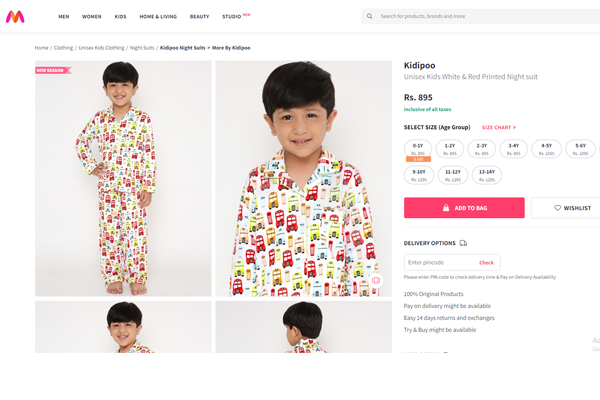Screen dimensions: 600x400
Task: Select size 13-14Y
Action: click(486, 175)
